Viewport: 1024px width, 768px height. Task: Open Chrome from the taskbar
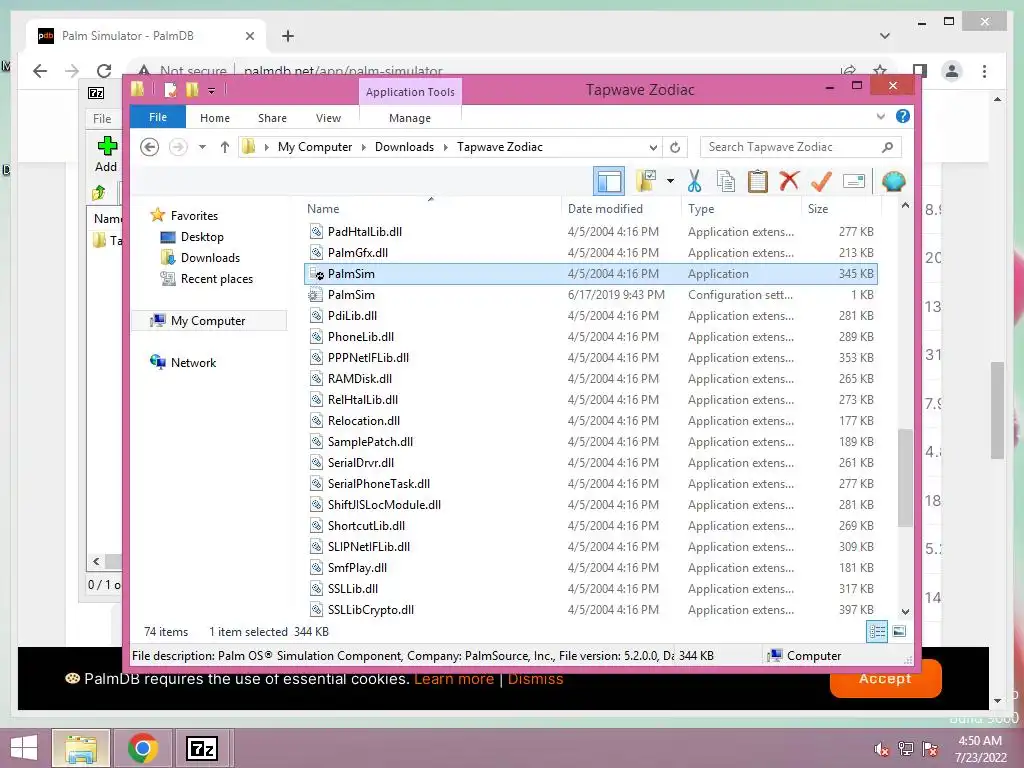point(142,748)
